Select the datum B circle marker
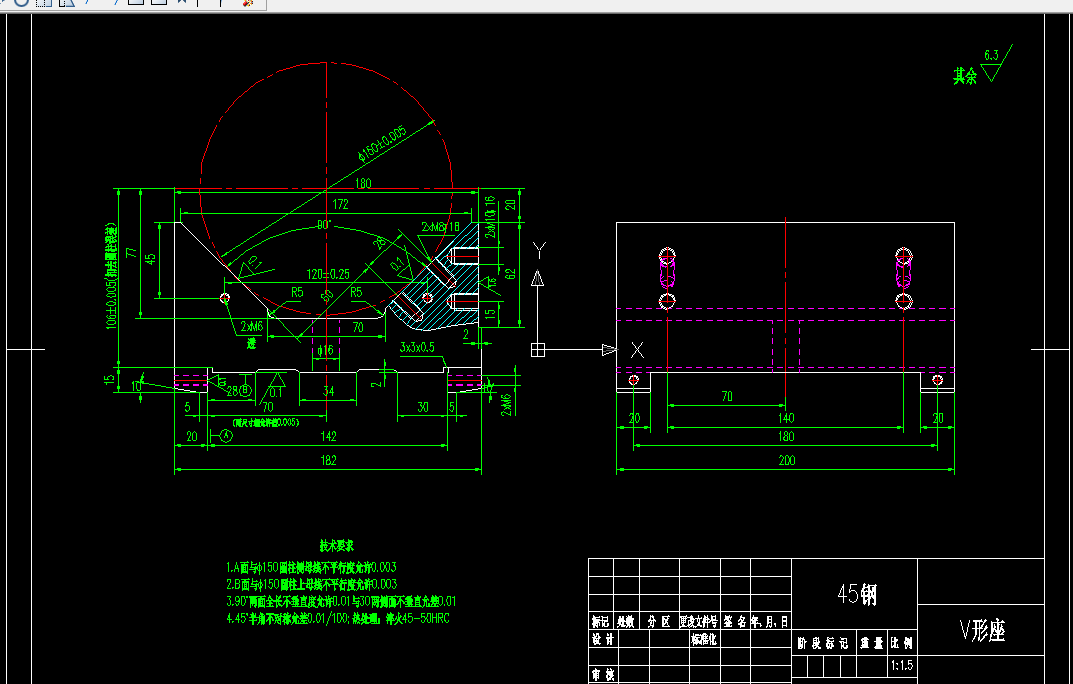The width and height of the screenshot is (1073, 684). click(246, 391)
